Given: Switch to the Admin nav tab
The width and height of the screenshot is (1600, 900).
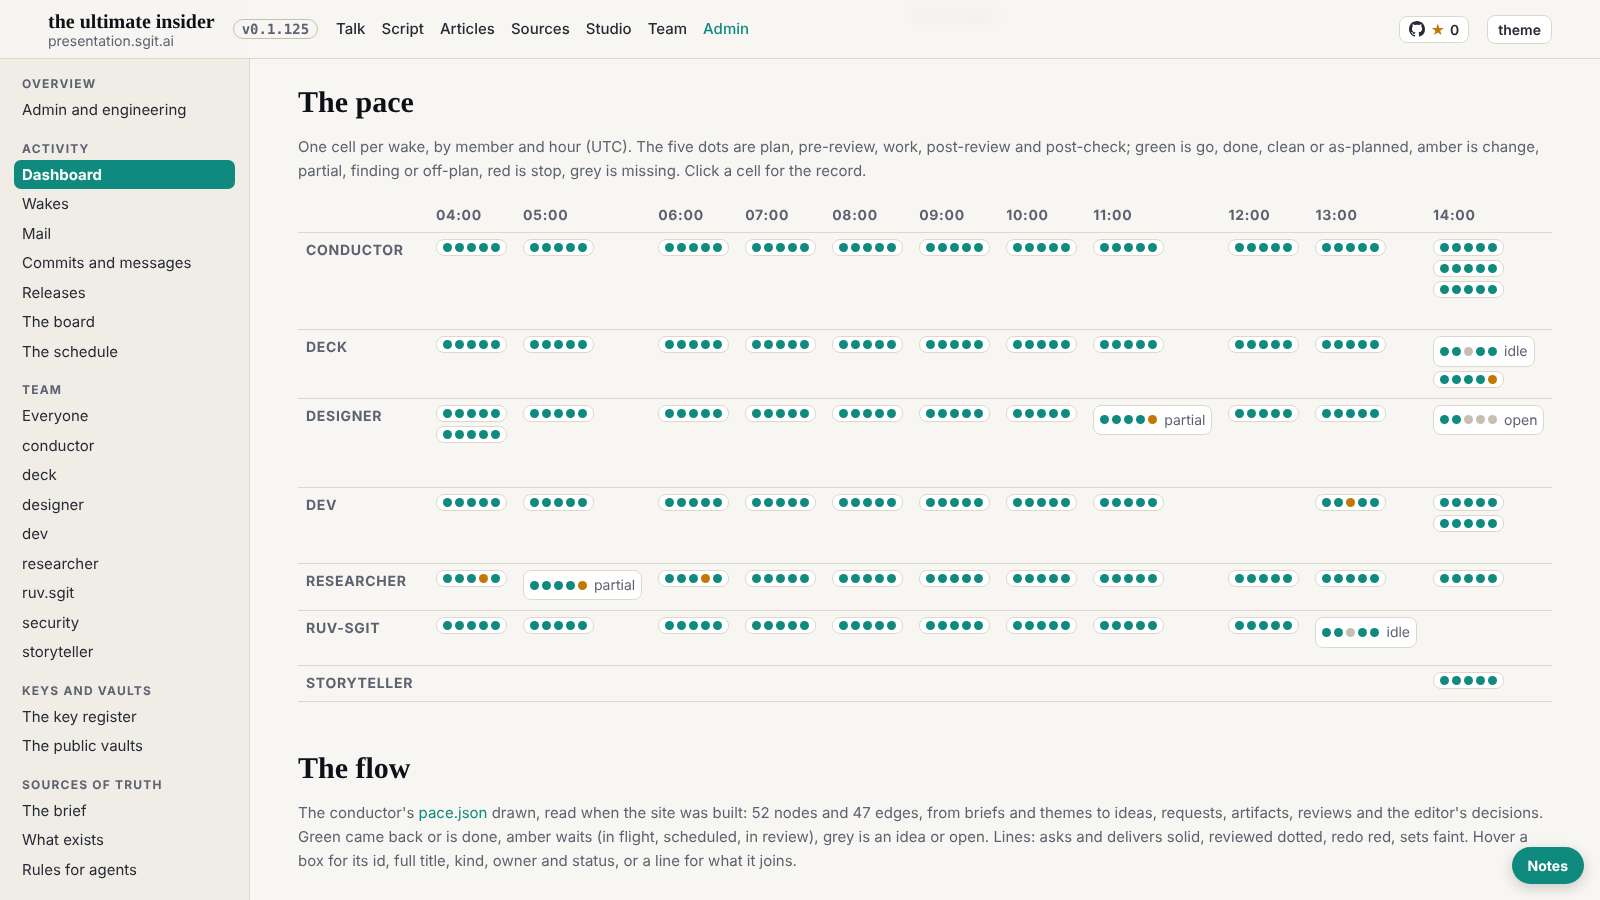Looking at the screenshot, I should 726,29.
